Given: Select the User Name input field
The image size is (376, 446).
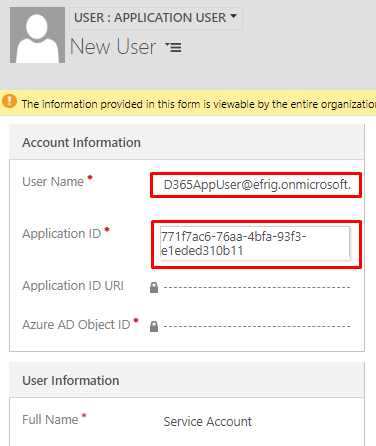Looking at the screenshot, I should pyautogui.click(x=256, y=185).
